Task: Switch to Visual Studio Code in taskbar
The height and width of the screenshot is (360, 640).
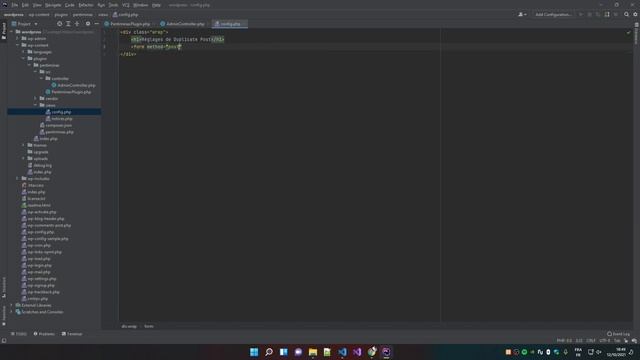Action: pos(342,352)
